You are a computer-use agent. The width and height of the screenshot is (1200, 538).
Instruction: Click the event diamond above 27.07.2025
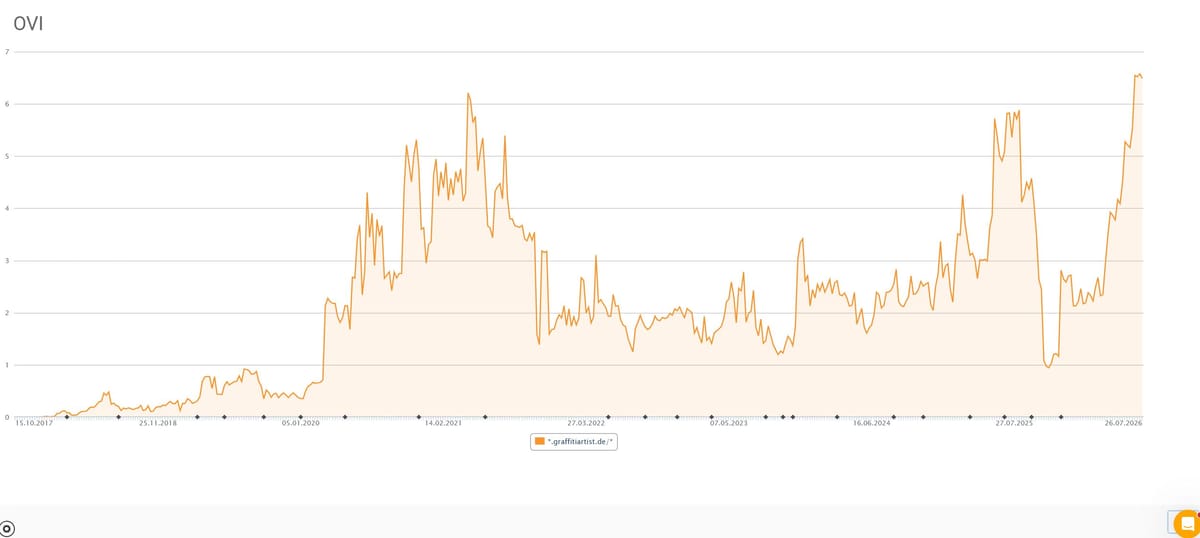tap(1004, 417)
